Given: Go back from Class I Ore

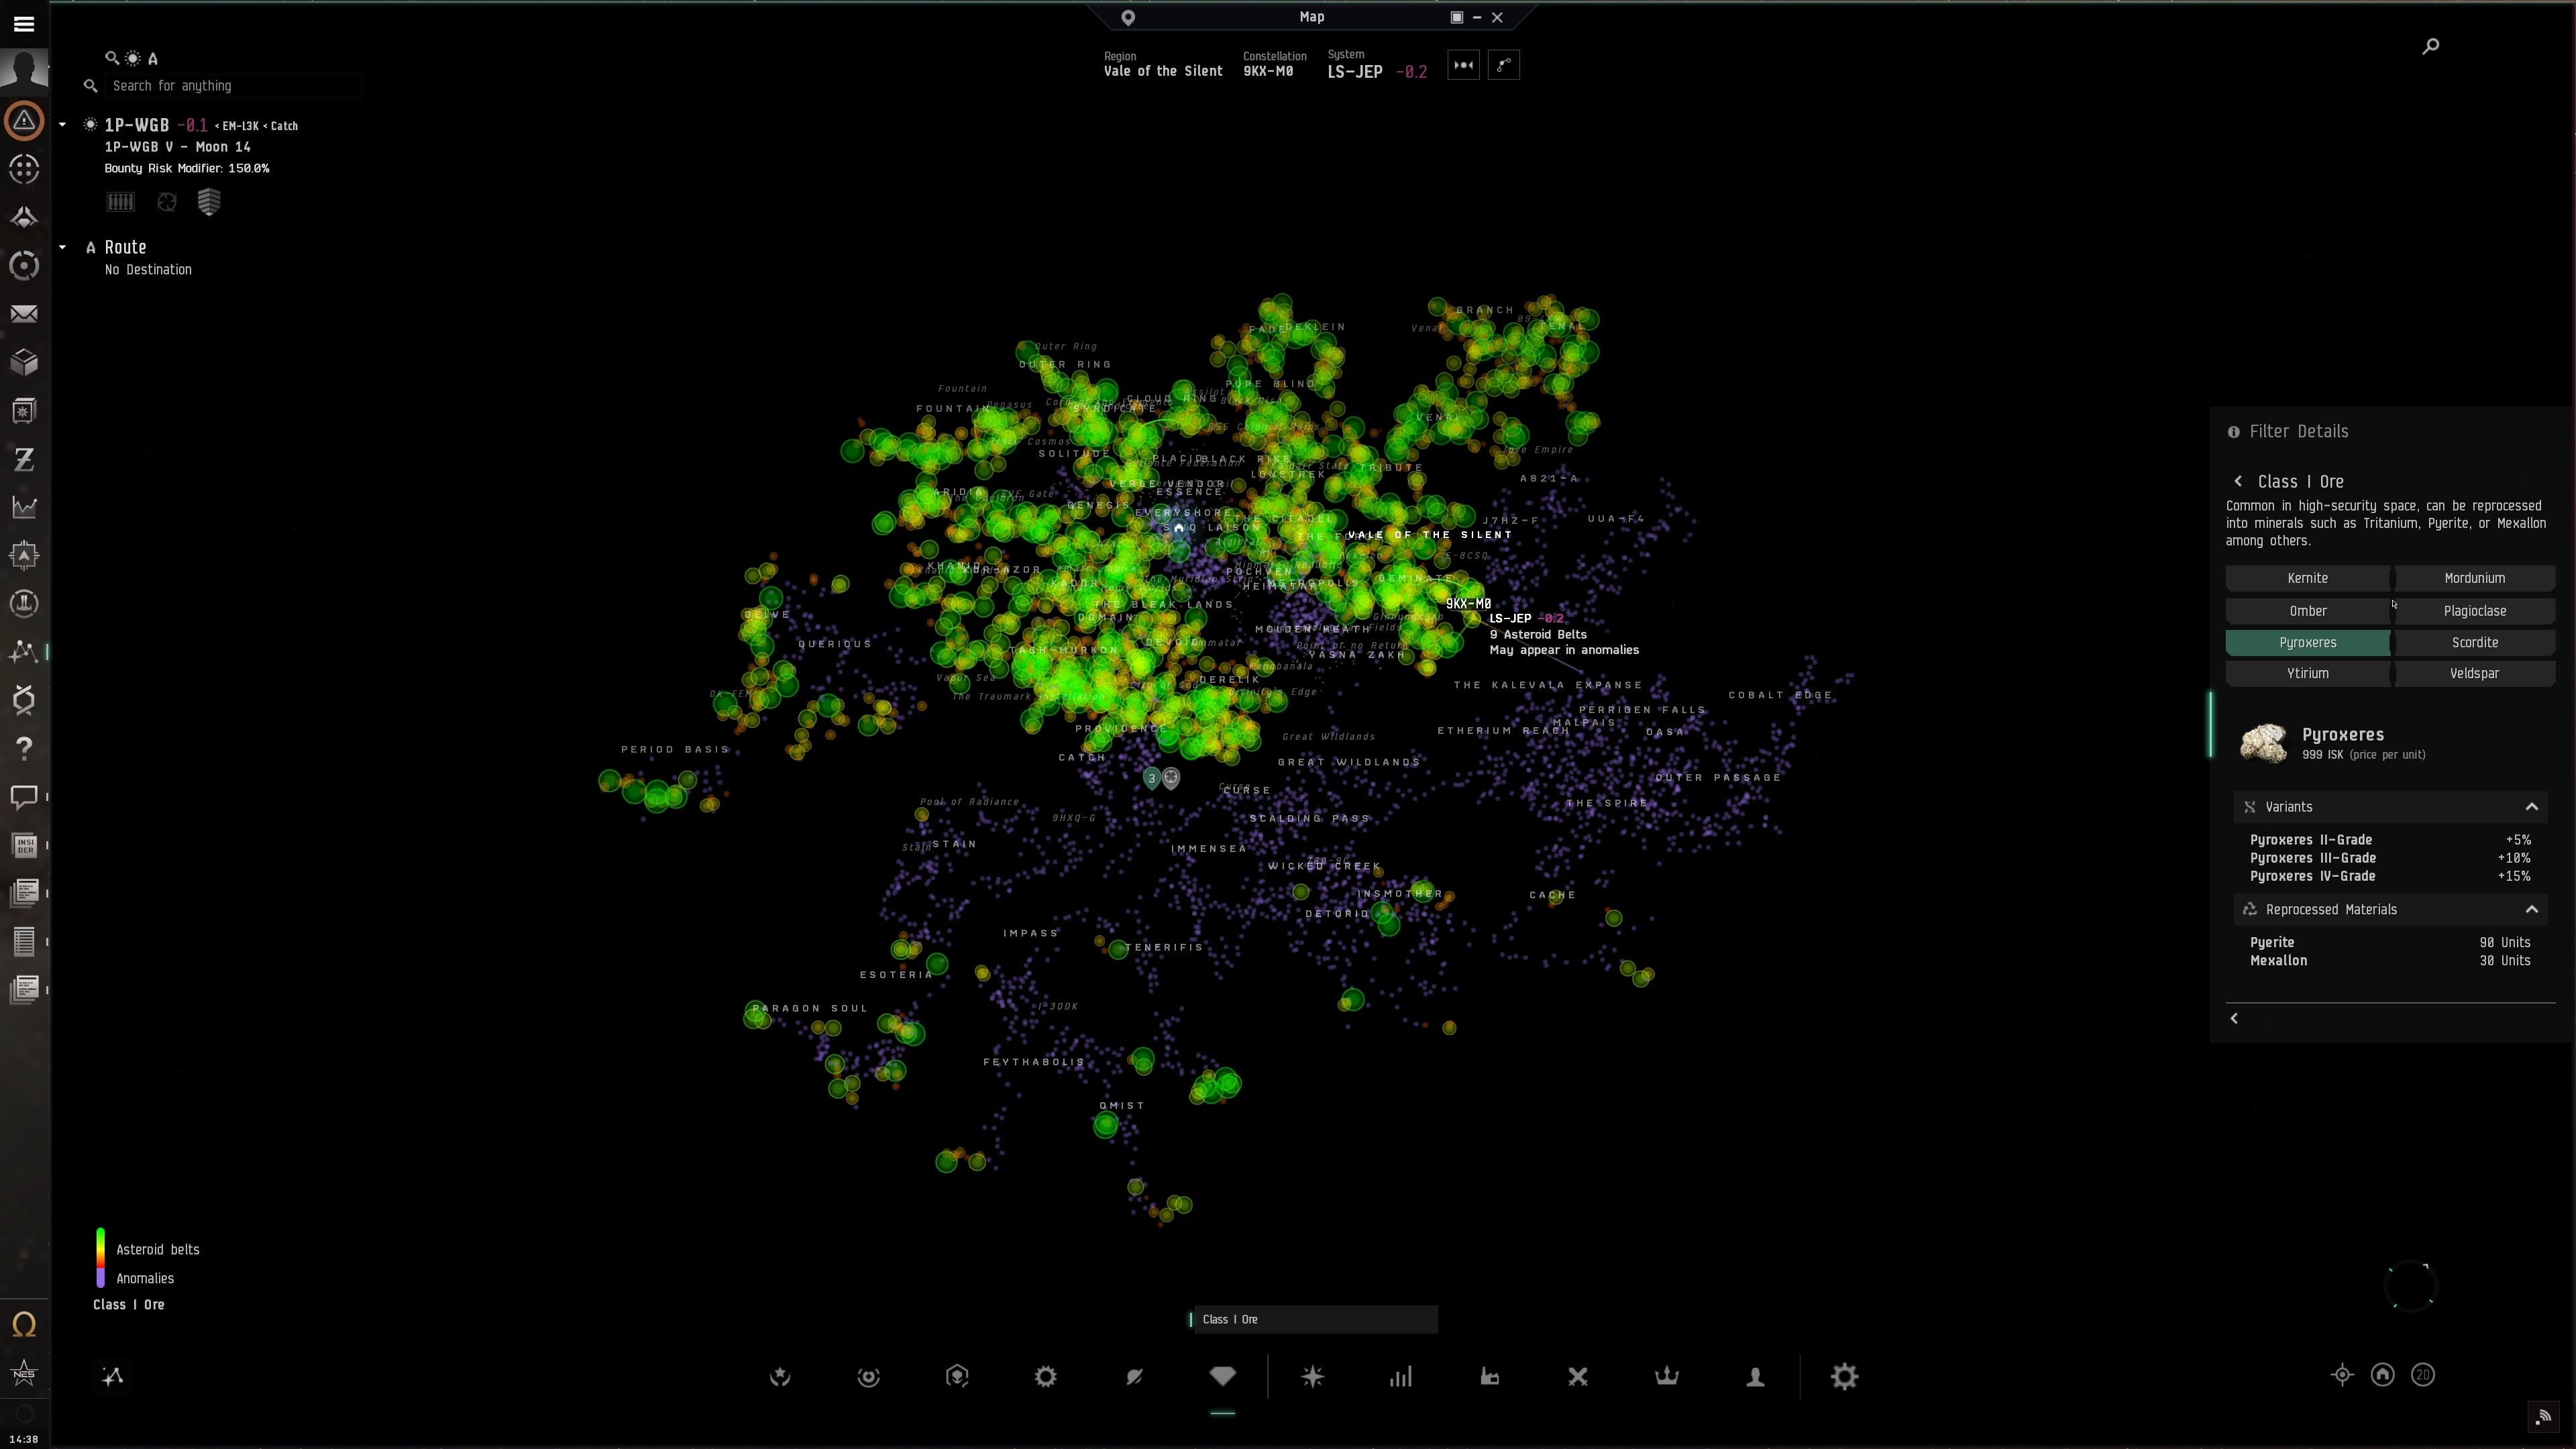Looking at the screenshot, I should (x=2238, y=481).
